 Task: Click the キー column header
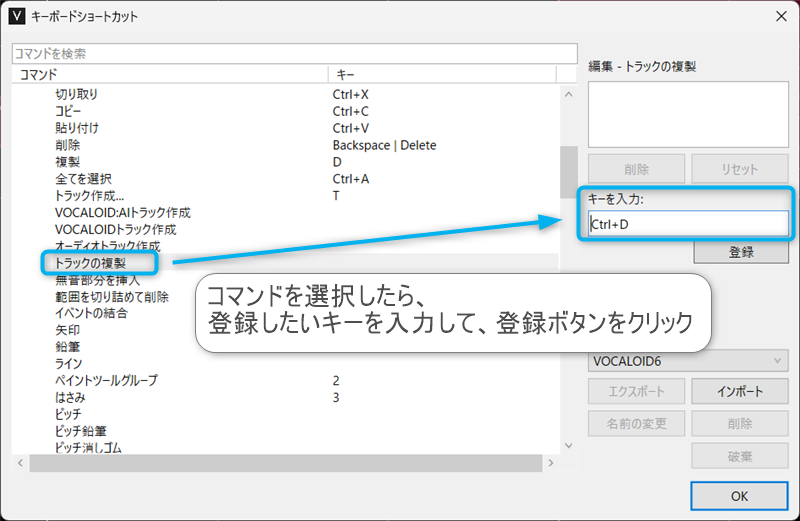point(442,75)
